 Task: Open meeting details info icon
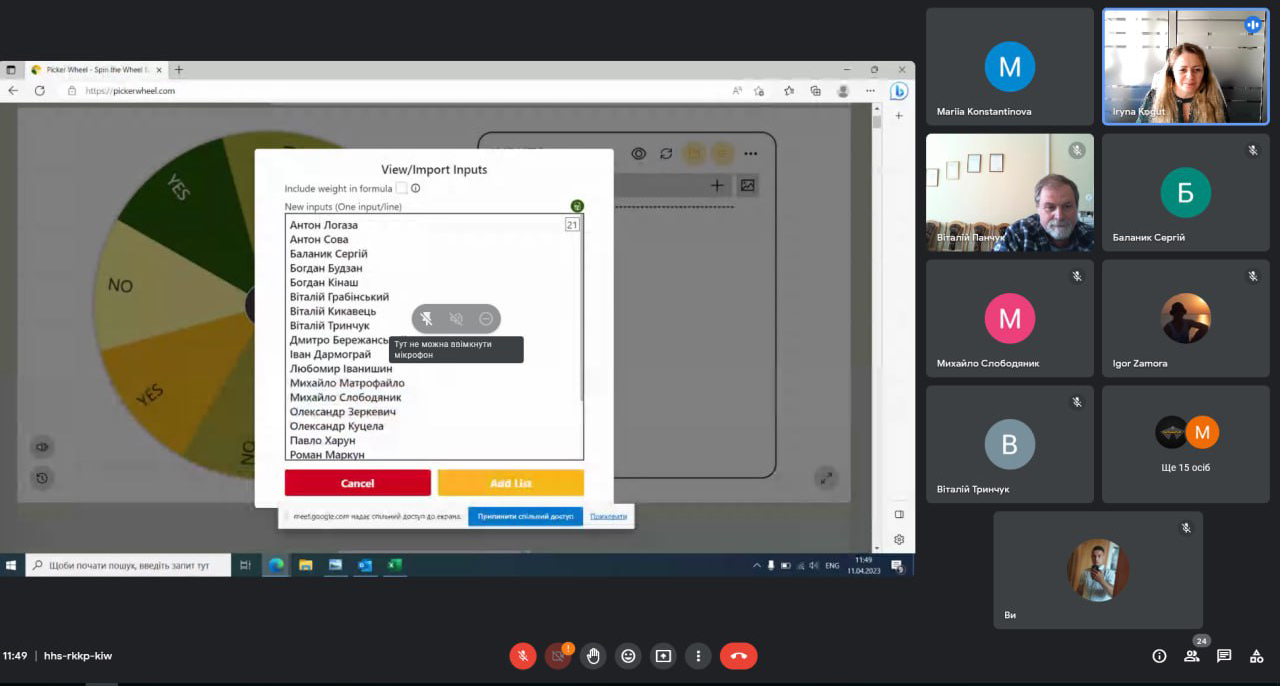(x=1159, y=656)
